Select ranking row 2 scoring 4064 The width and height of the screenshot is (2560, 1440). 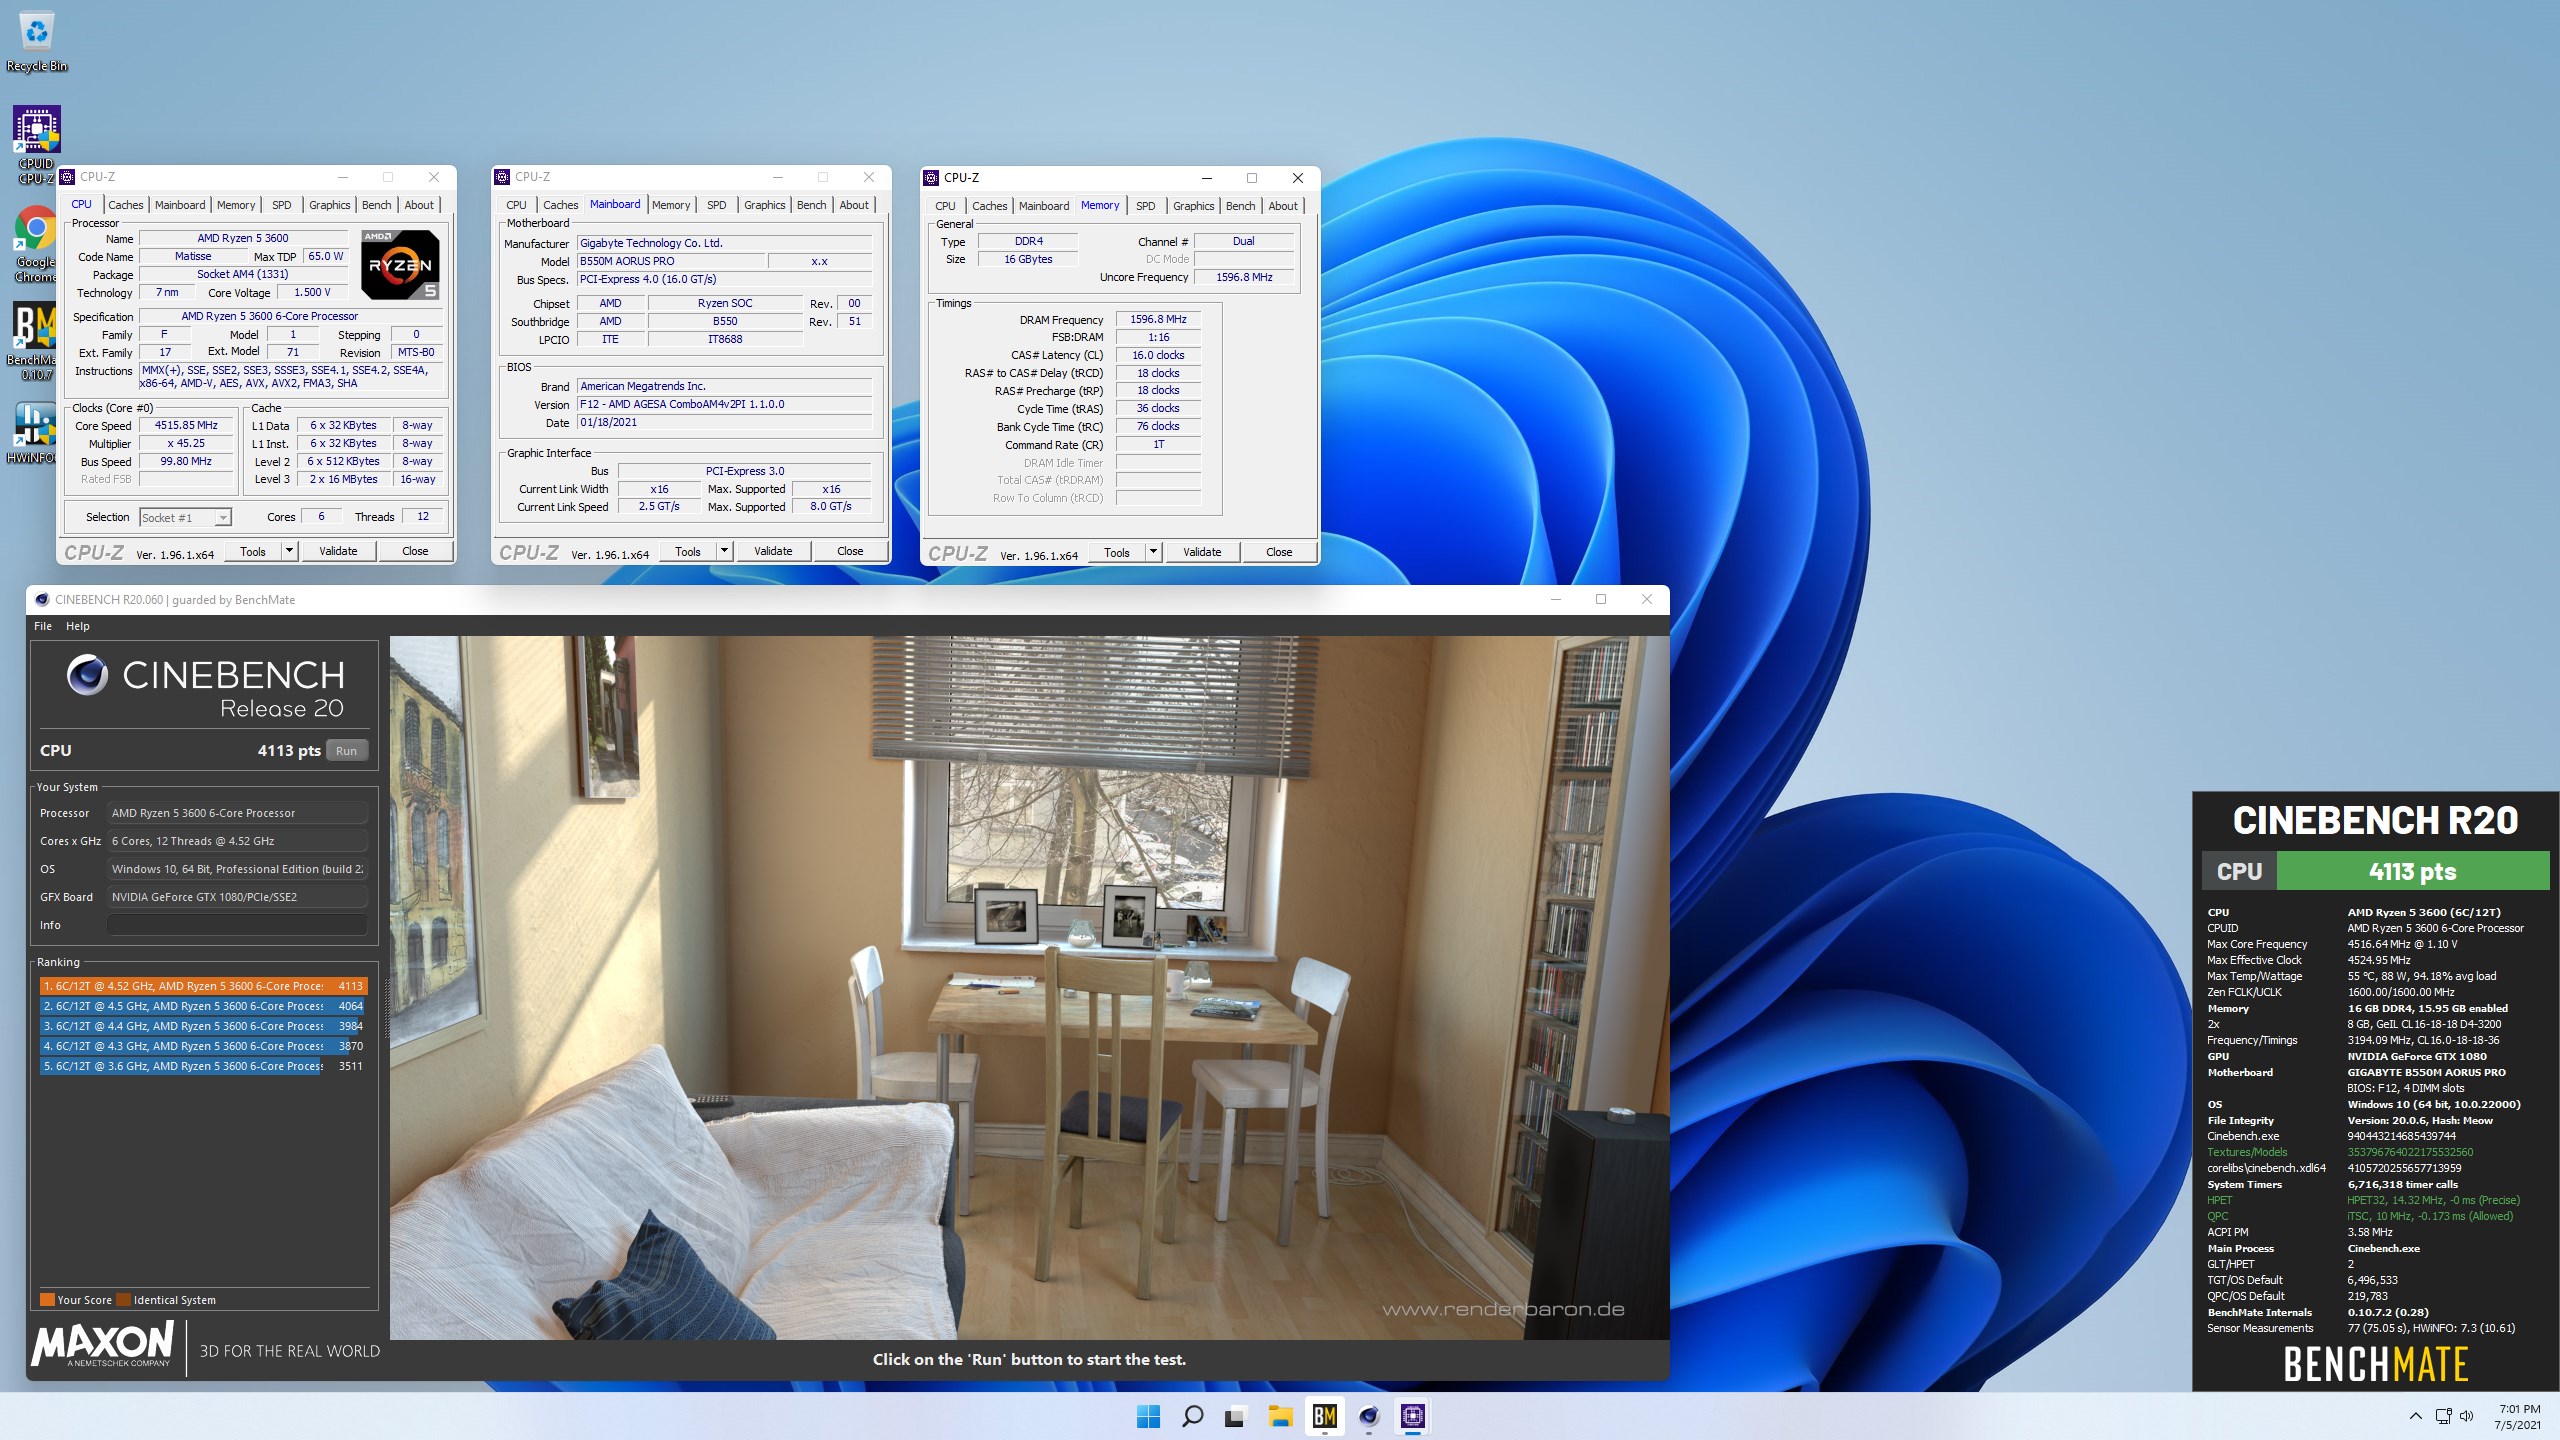pos(203,1006)
